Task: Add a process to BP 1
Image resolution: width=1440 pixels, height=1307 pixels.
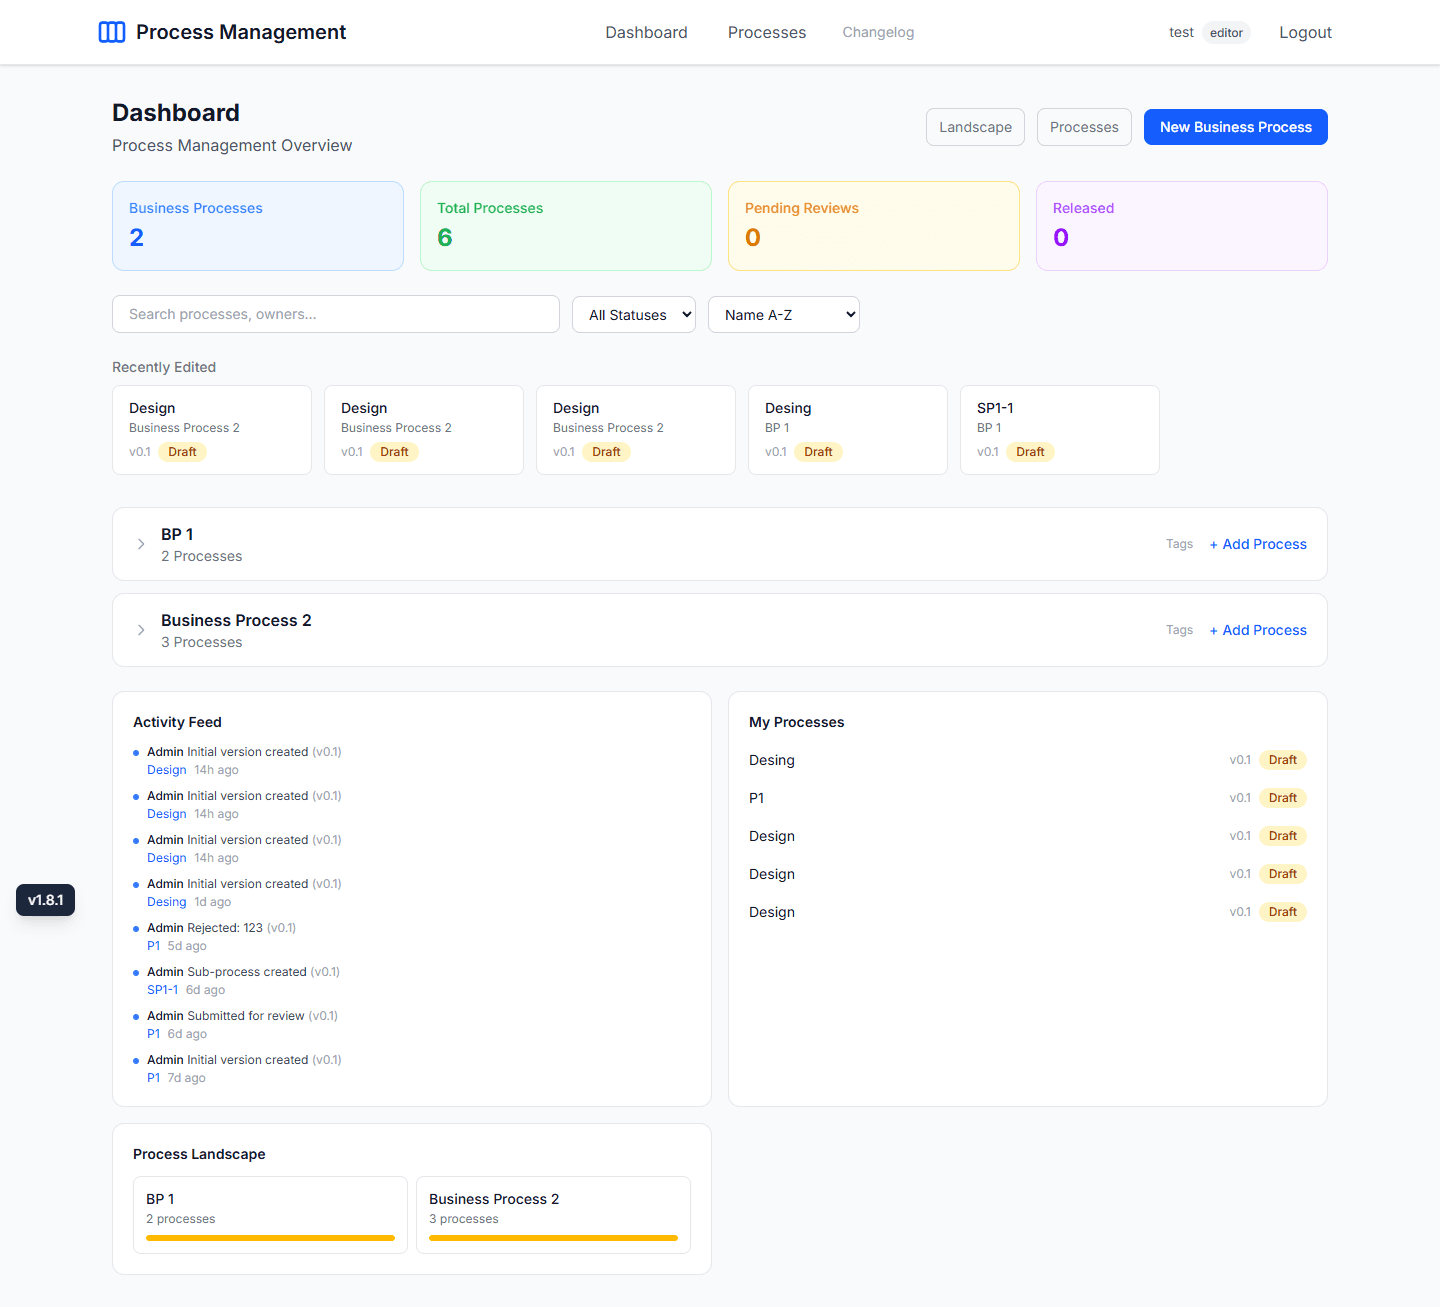Action: point(1257,544)
